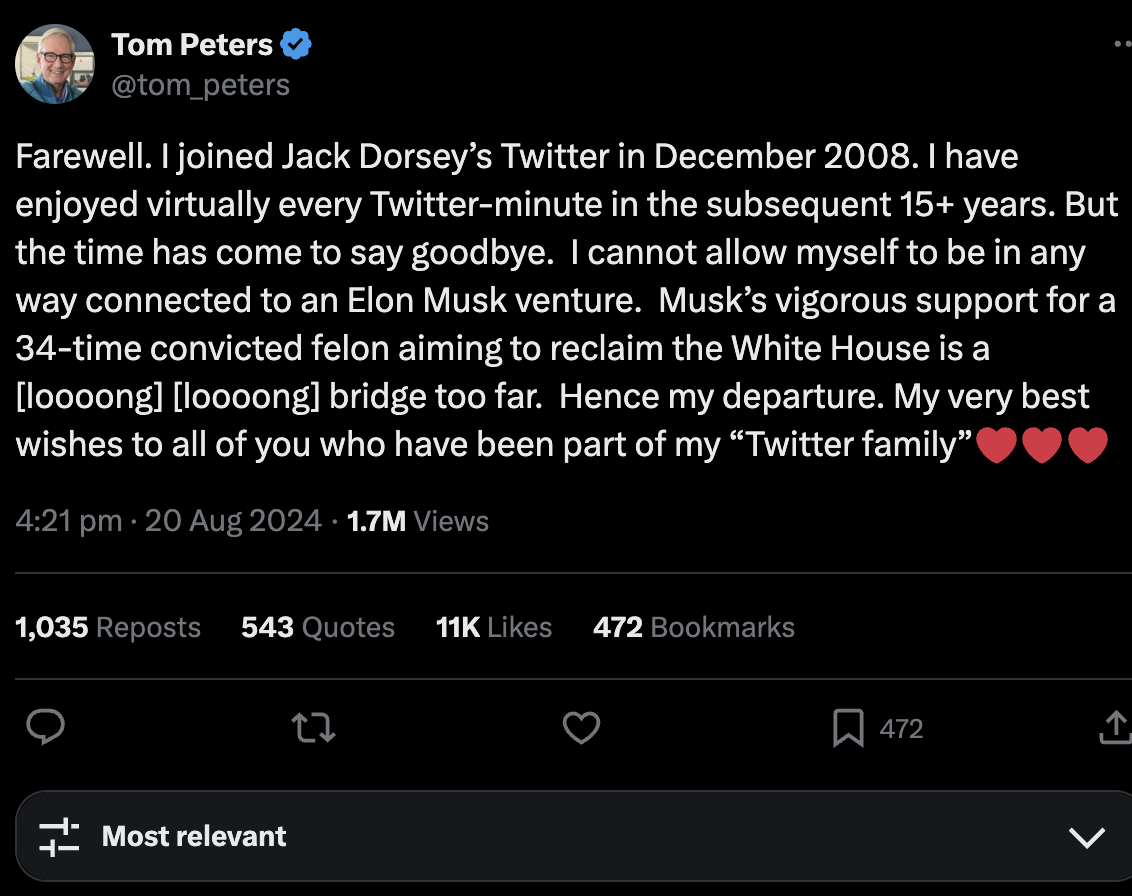The width and height of the screenshot is (1132, 896).
Task: Open the @tom_peters profile handle
Action: click(x=201, y=85)
